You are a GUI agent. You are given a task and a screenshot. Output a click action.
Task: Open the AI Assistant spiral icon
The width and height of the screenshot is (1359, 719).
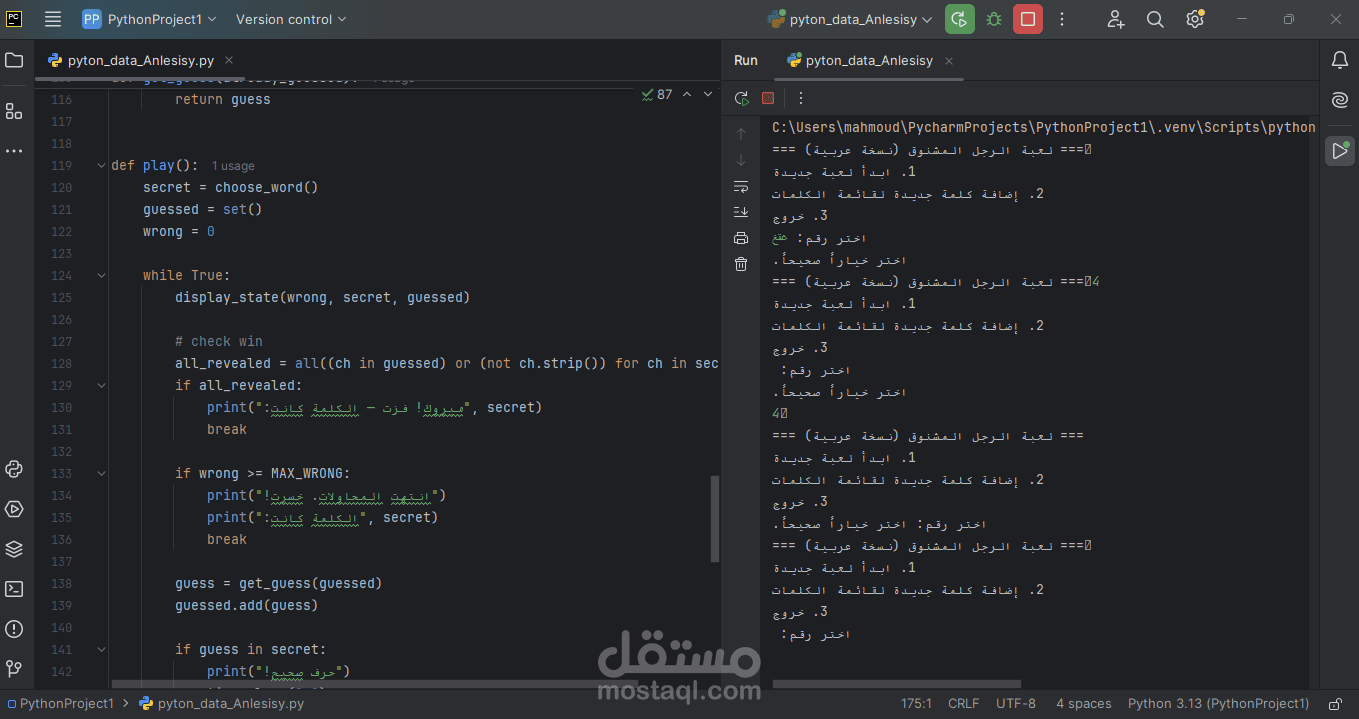(x=1340, y=100)
